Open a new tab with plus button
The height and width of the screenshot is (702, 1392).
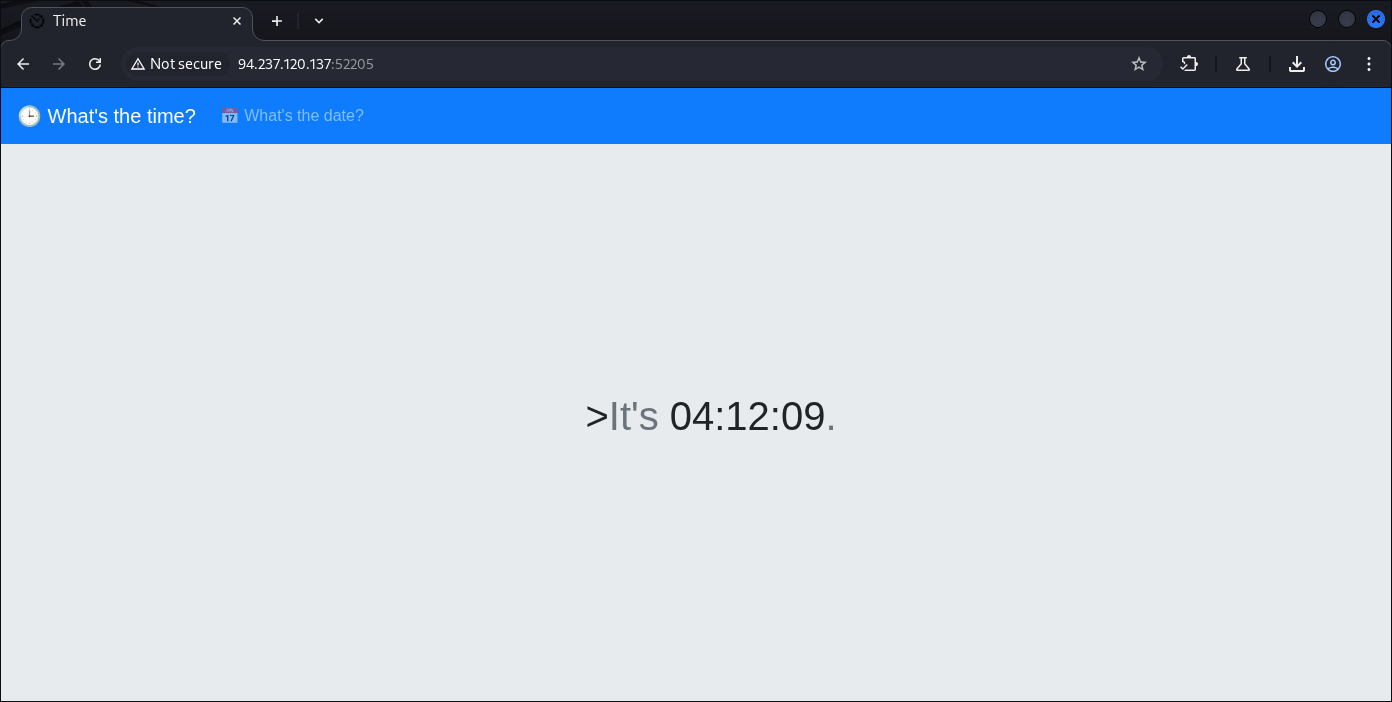[277, 21]
